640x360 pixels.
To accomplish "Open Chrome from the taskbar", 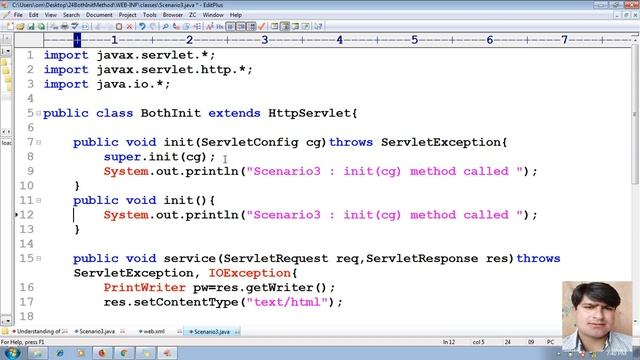I will 124,353.
